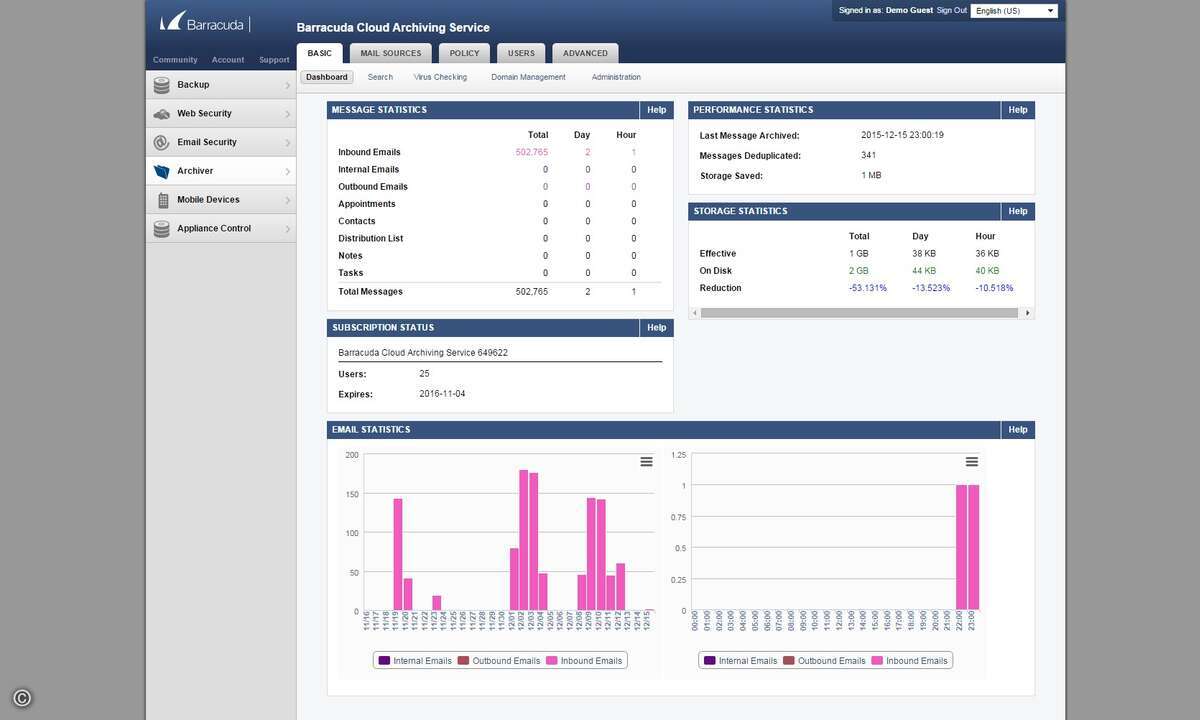Click the On Disk 2 GB value
The height and width of the screenshot is (720, 1200).
859,271
